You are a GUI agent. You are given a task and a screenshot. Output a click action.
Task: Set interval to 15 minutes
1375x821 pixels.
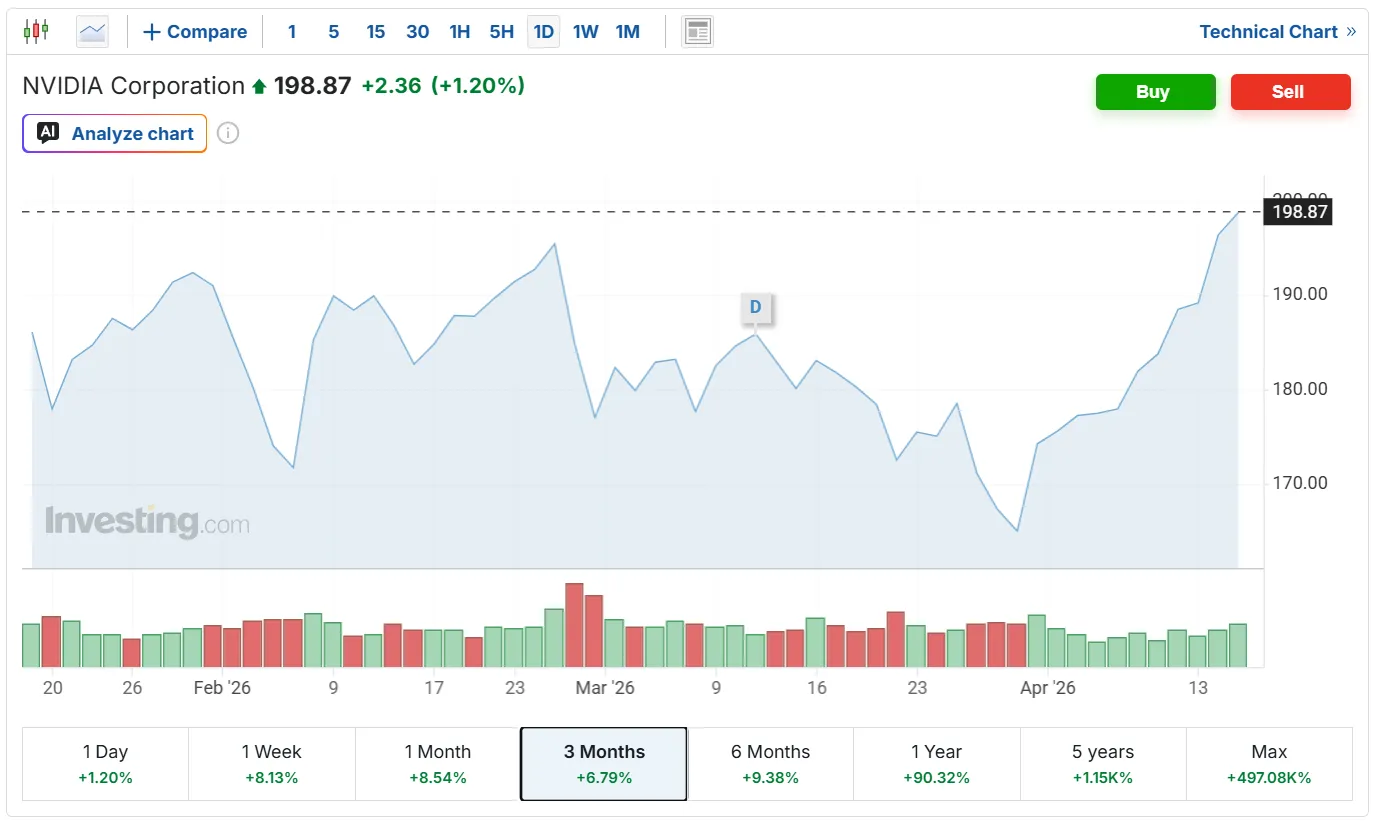pos(375,32)
